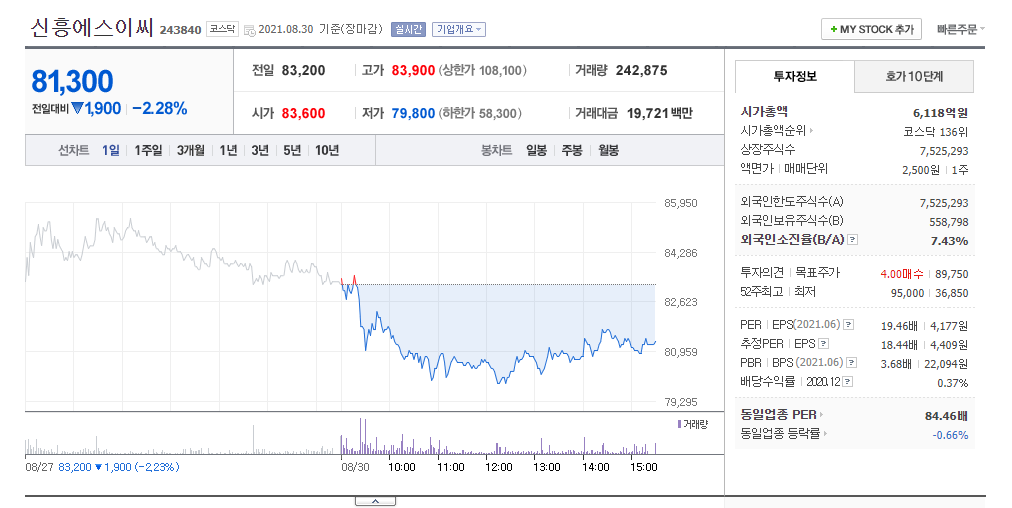Expand the 동일업종 등락률 arrow link
1012x508 pixels.
coord(825,434)
